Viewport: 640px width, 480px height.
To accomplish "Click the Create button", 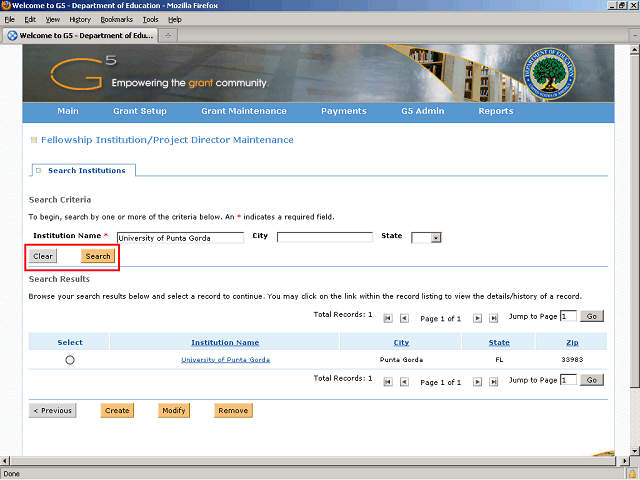I will [117, 411].
